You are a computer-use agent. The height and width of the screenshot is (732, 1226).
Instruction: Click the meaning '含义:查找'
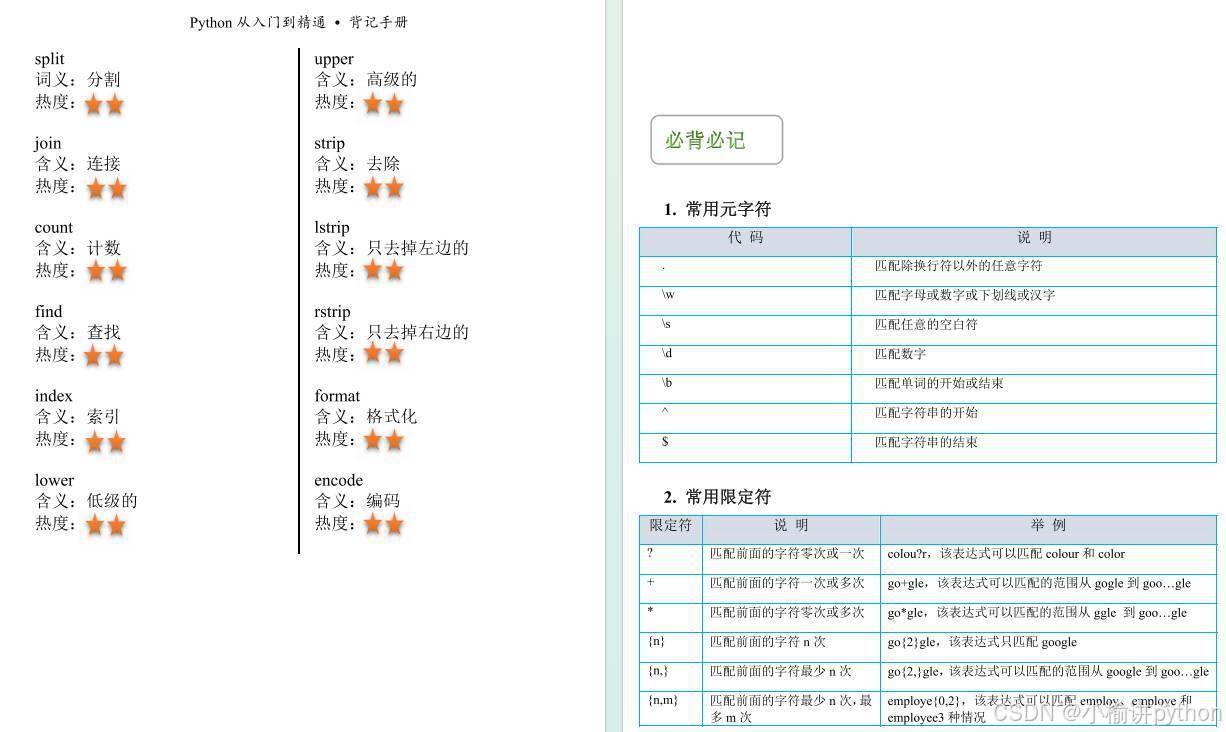click(77, 331)
